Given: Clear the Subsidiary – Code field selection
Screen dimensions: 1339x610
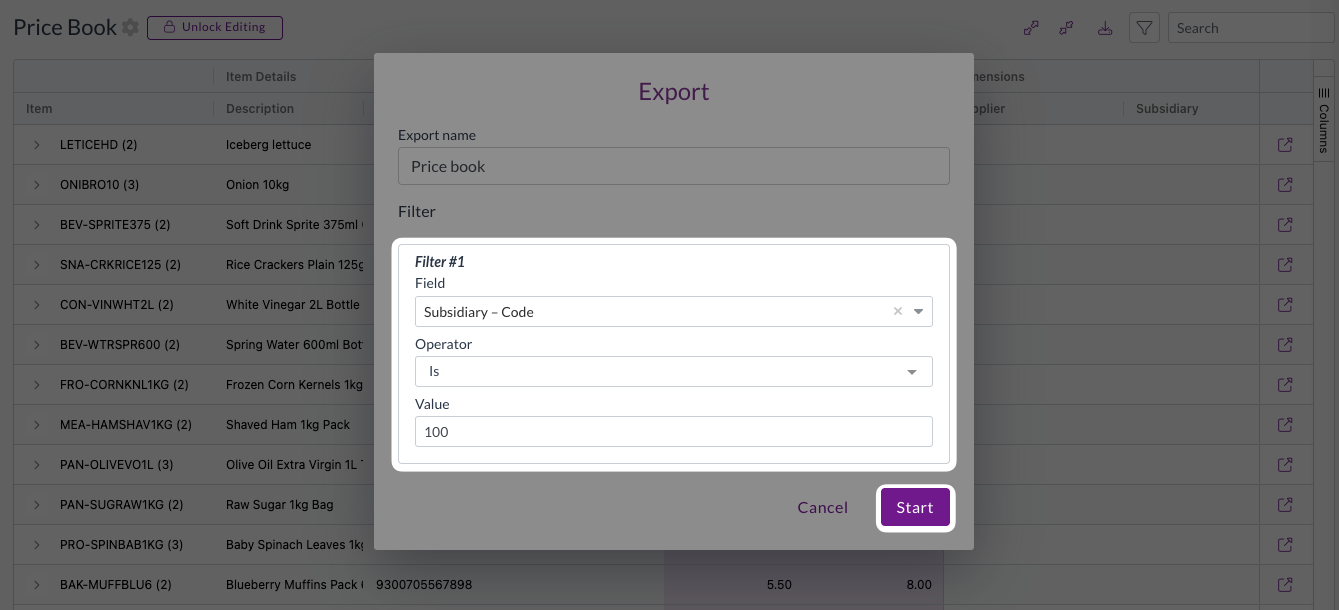Looking at the screenshot, I should coord(897,312).
